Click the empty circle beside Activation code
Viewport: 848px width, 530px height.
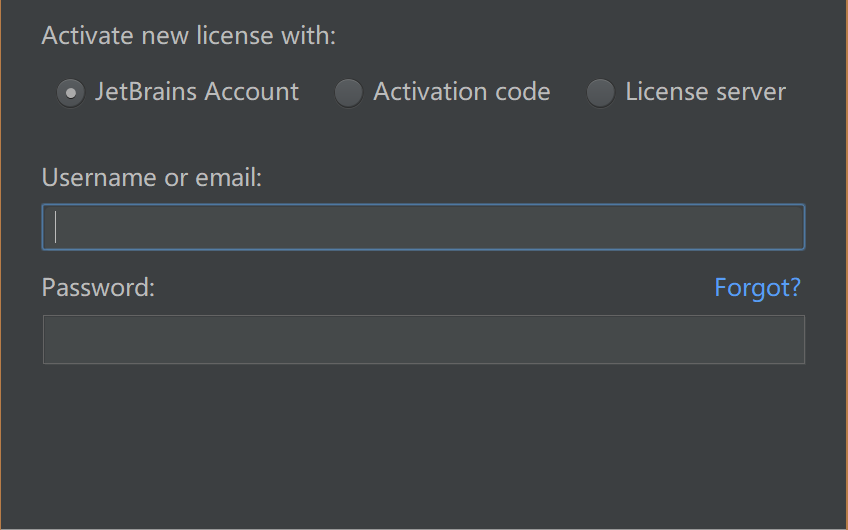(348, 92)
